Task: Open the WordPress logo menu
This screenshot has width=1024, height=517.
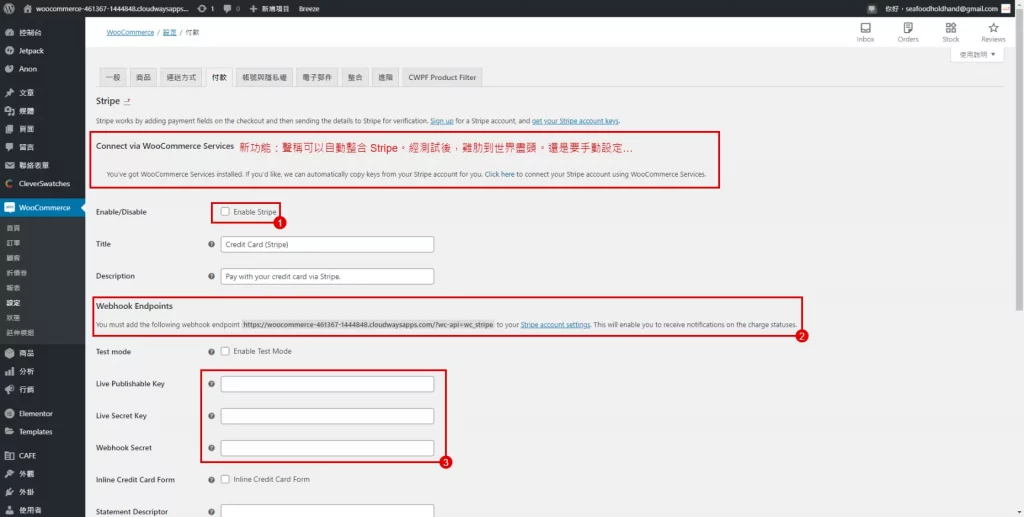Action: point(9,8)
